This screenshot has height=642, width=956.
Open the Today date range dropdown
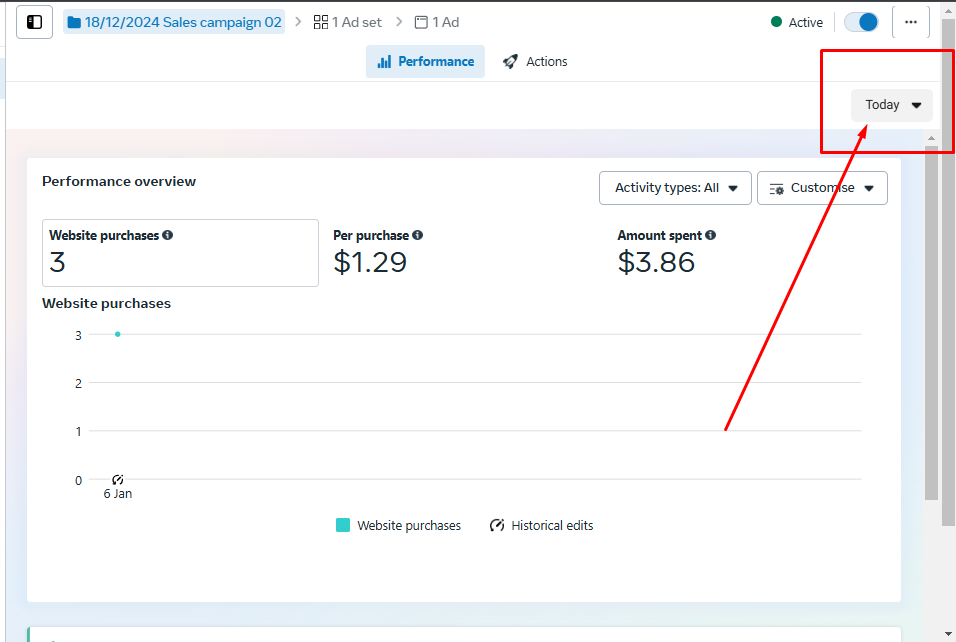[892, 105]
